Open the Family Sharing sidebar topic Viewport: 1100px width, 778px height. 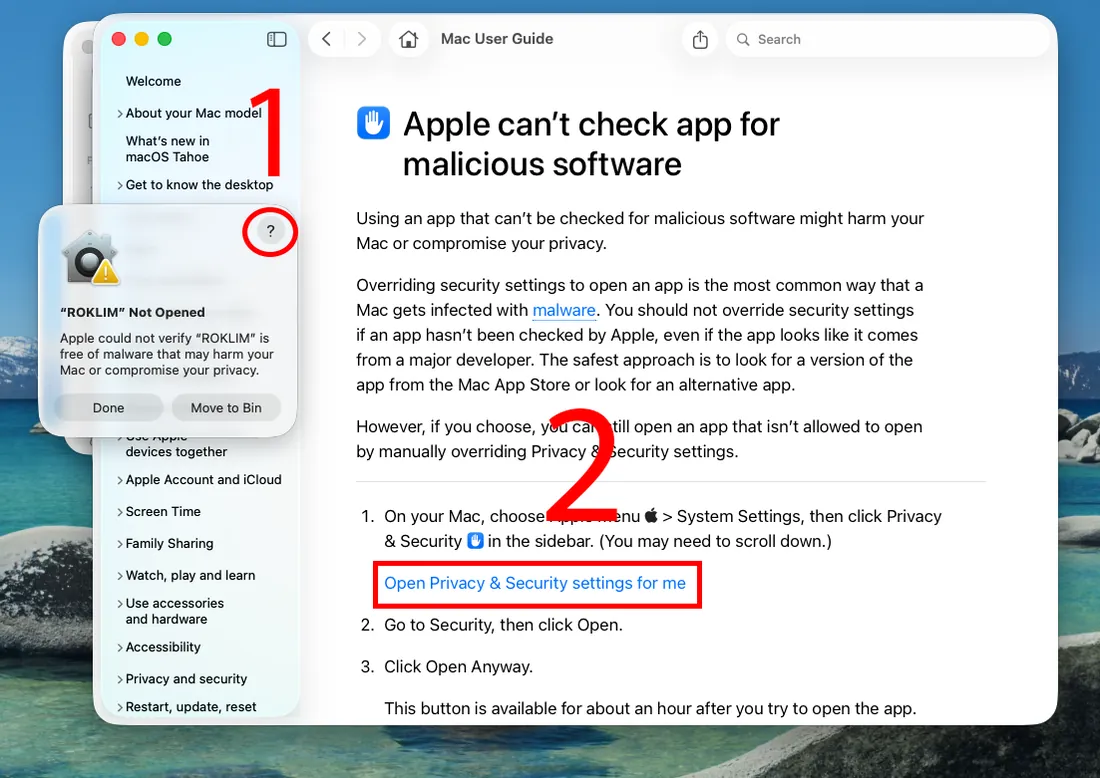pos(169,543)
